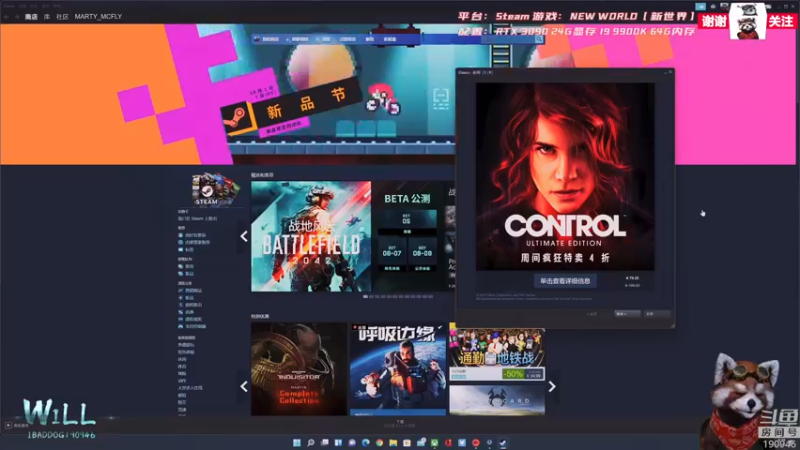Open Control Ultimate Edition cover art in popup
The width and height of the screenshot is (800, 450).
point(565,177)
